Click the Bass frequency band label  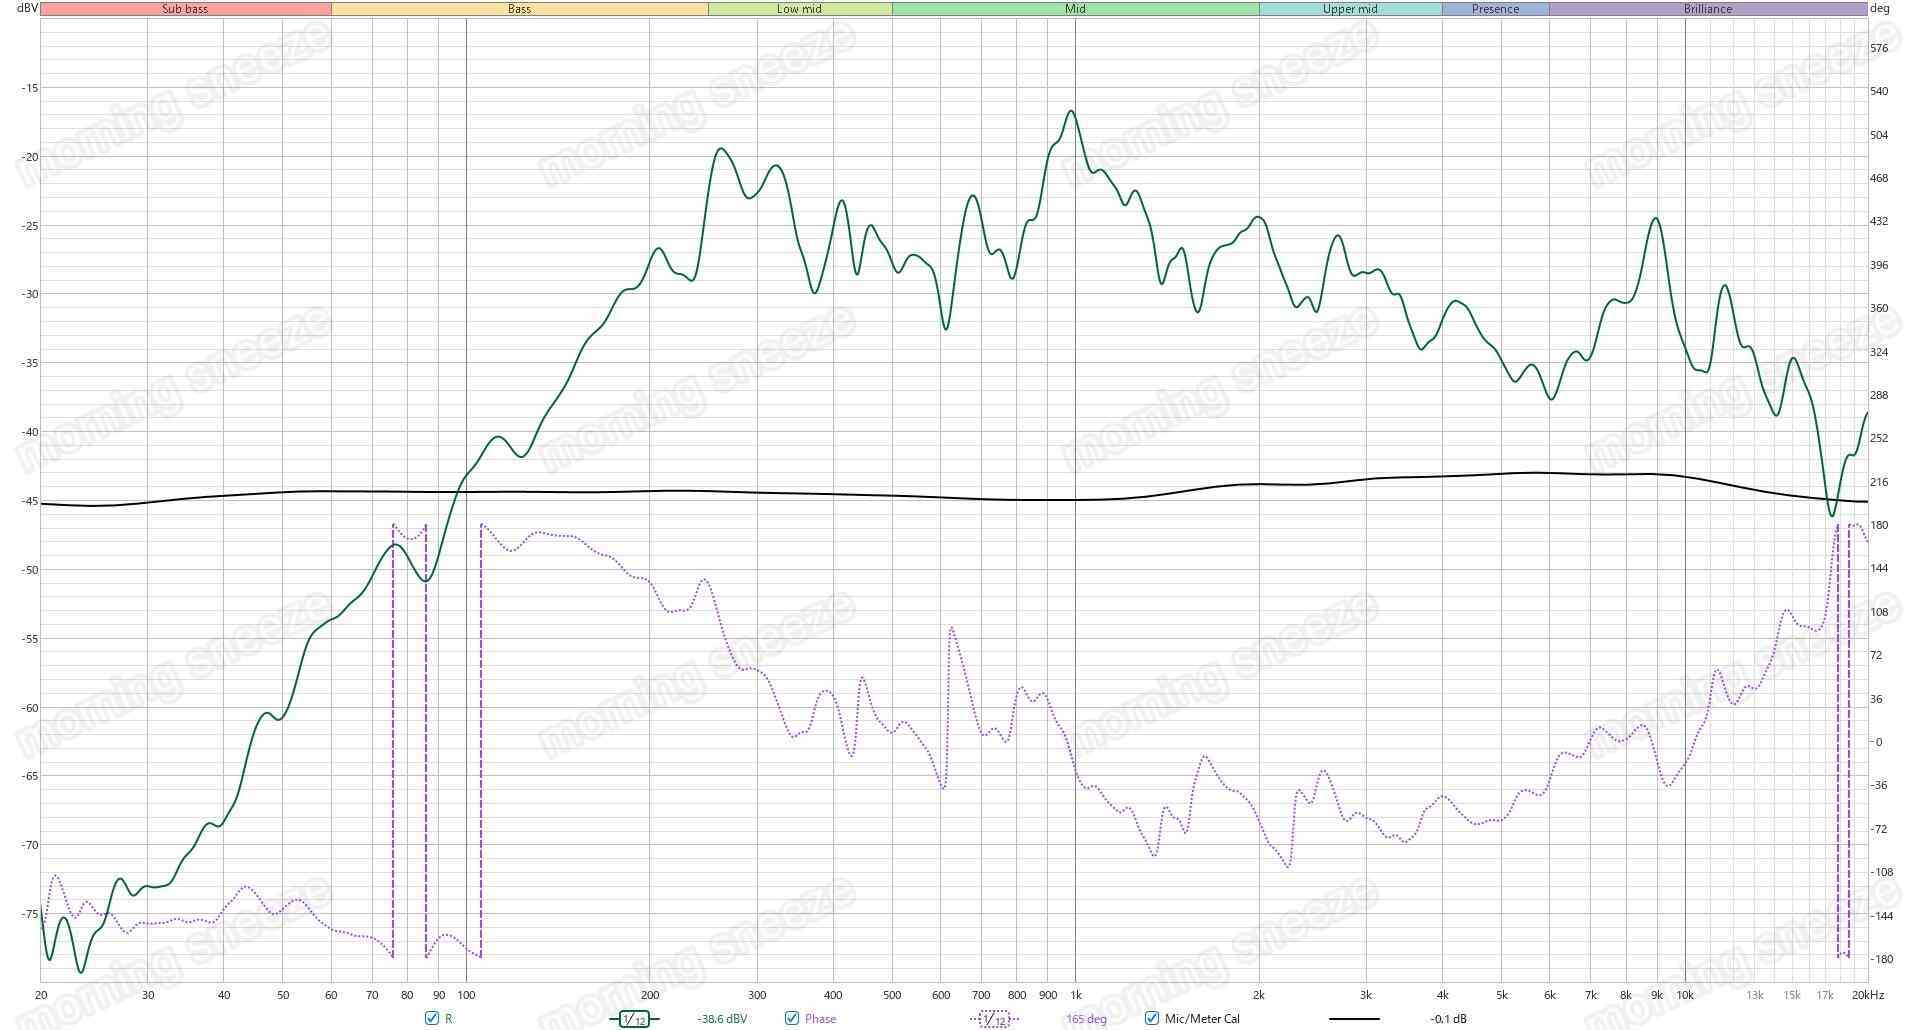[x=519, y=9]
